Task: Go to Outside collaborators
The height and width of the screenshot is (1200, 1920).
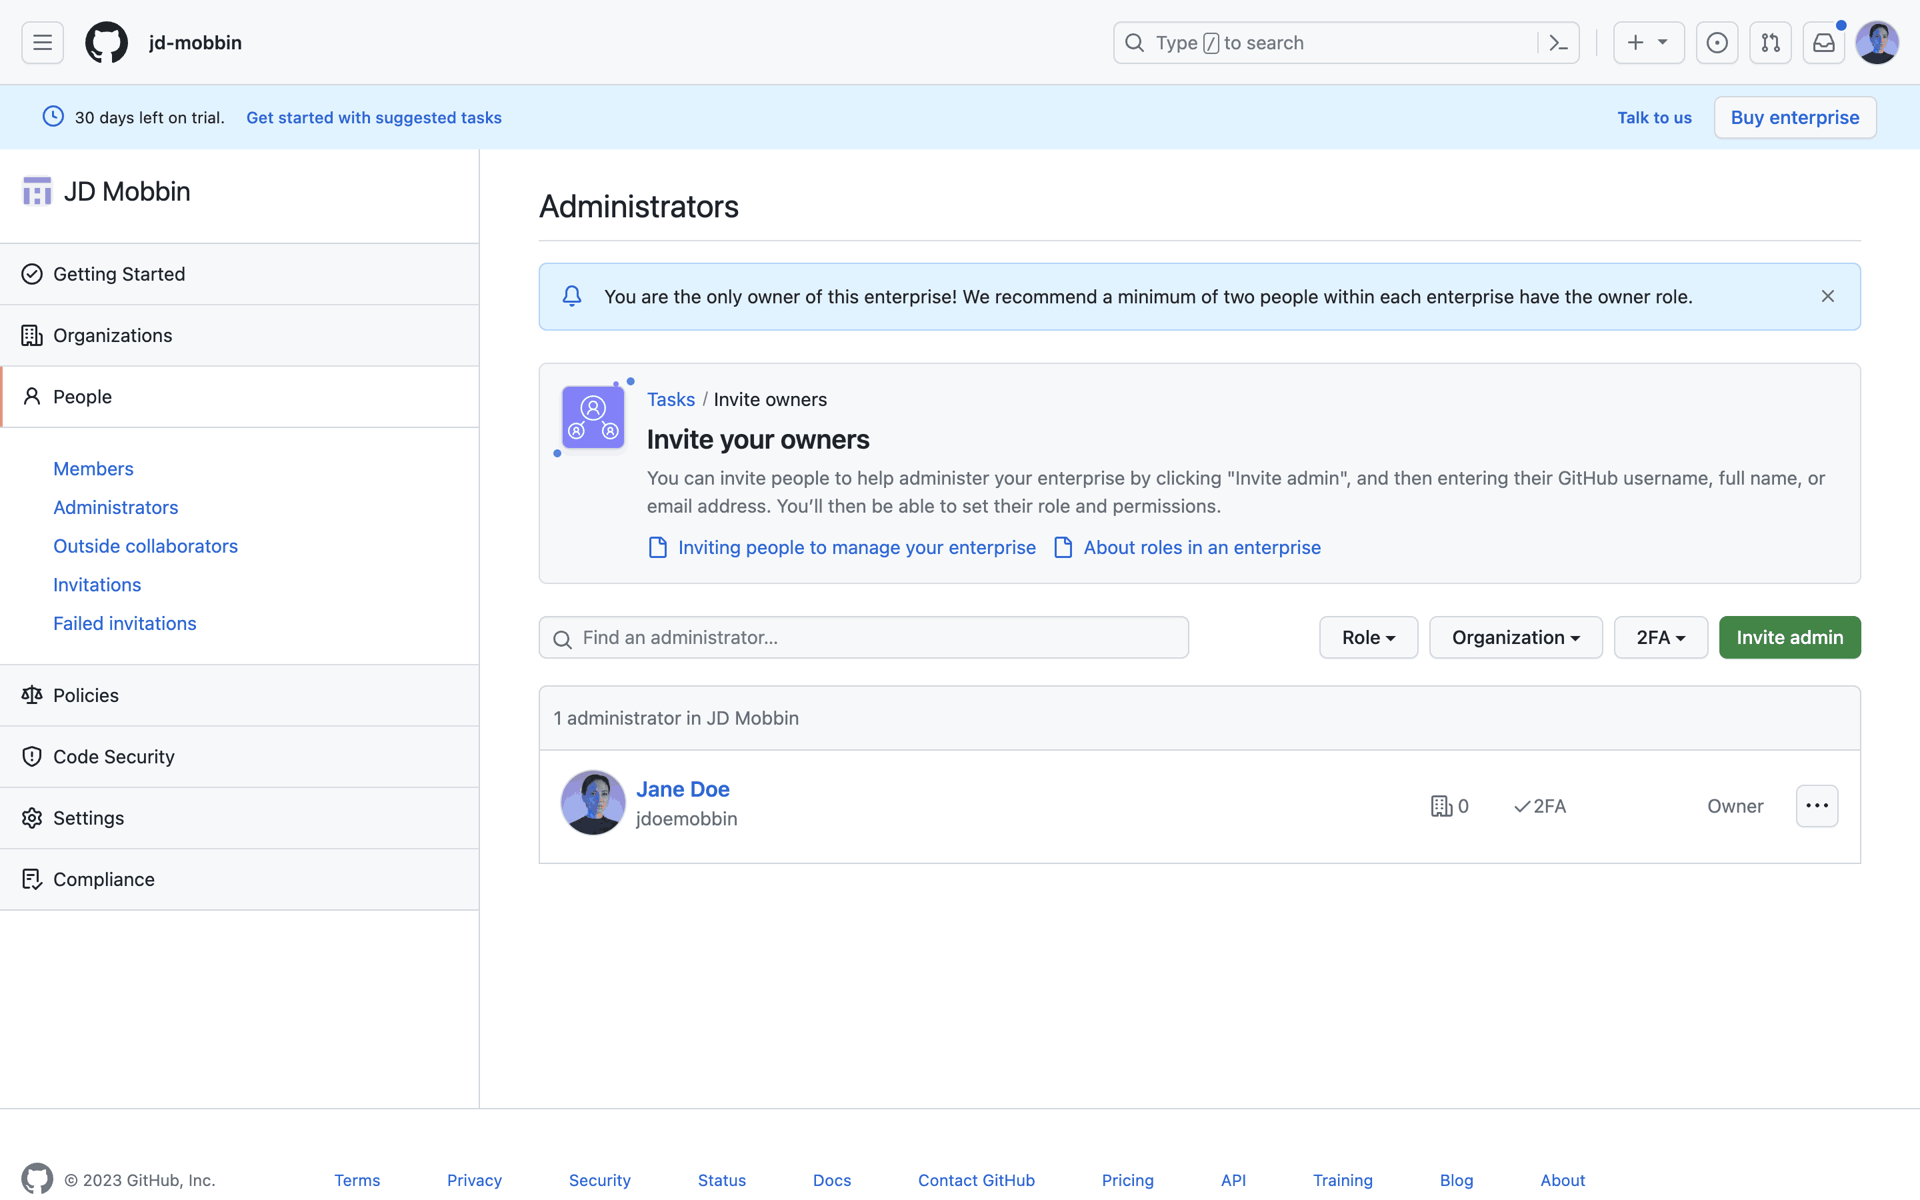Action: pos(145,546)
